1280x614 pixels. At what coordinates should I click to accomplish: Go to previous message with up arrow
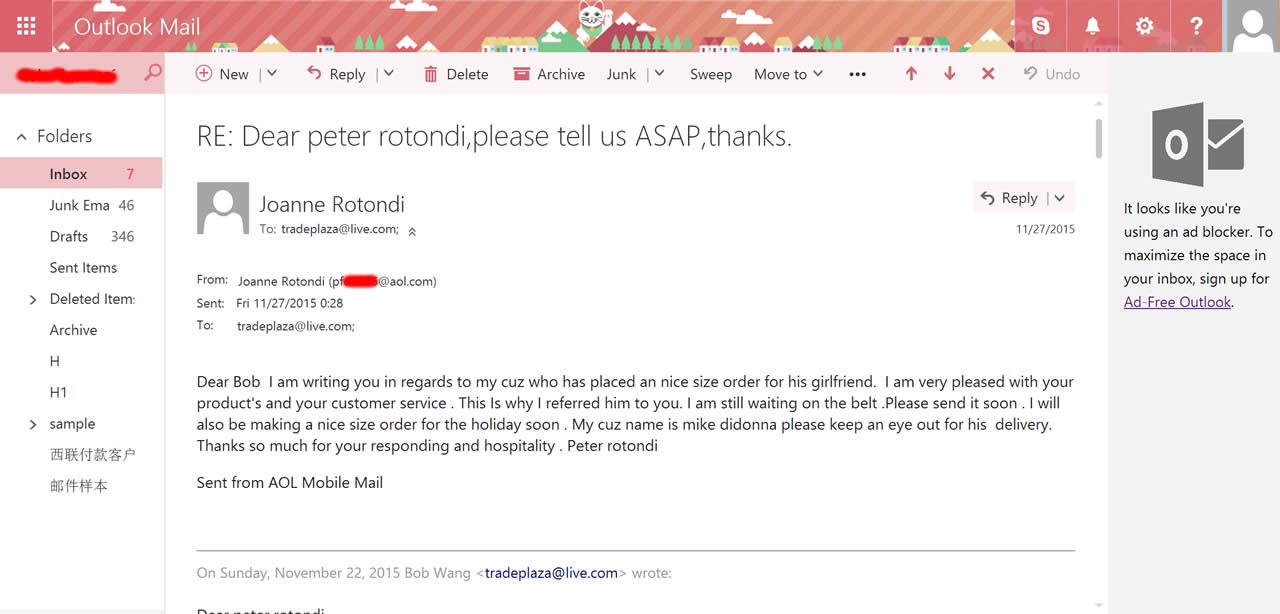tap(911, 74)
